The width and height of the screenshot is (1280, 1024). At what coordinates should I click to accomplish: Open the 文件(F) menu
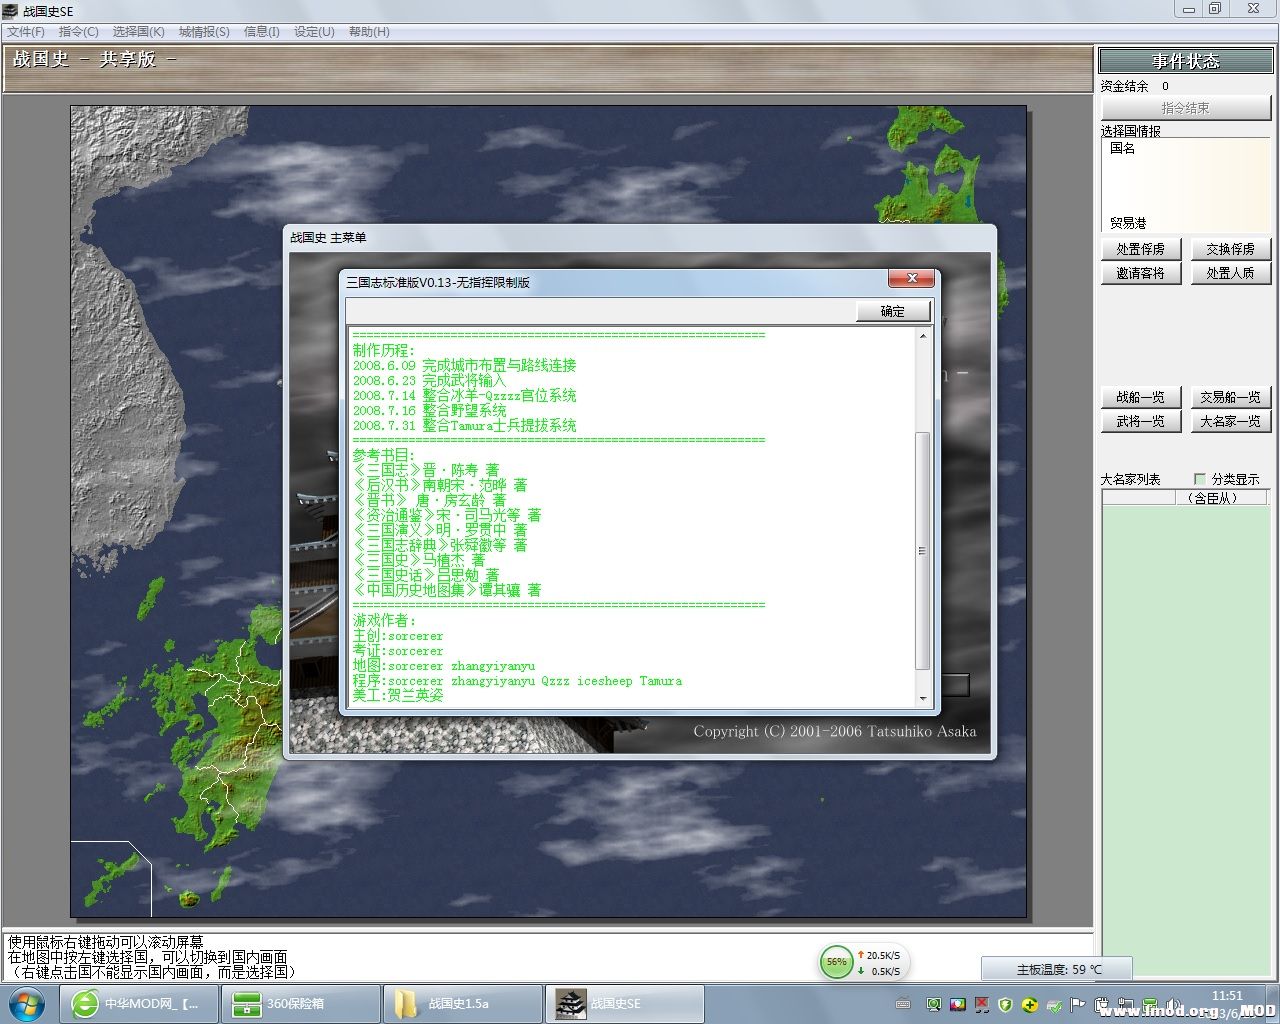[x=26, y=32]
